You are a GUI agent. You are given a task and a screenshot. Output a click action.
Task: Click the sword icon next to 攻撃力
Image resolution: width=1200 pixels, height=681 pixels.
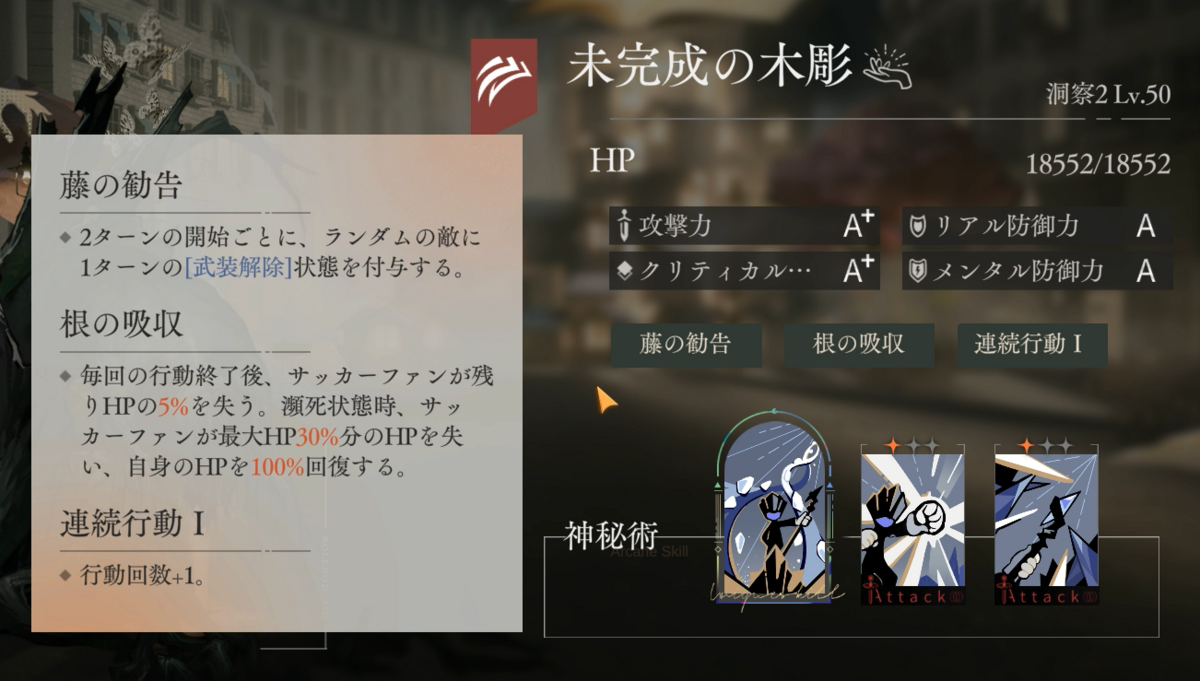click(625, 226)
